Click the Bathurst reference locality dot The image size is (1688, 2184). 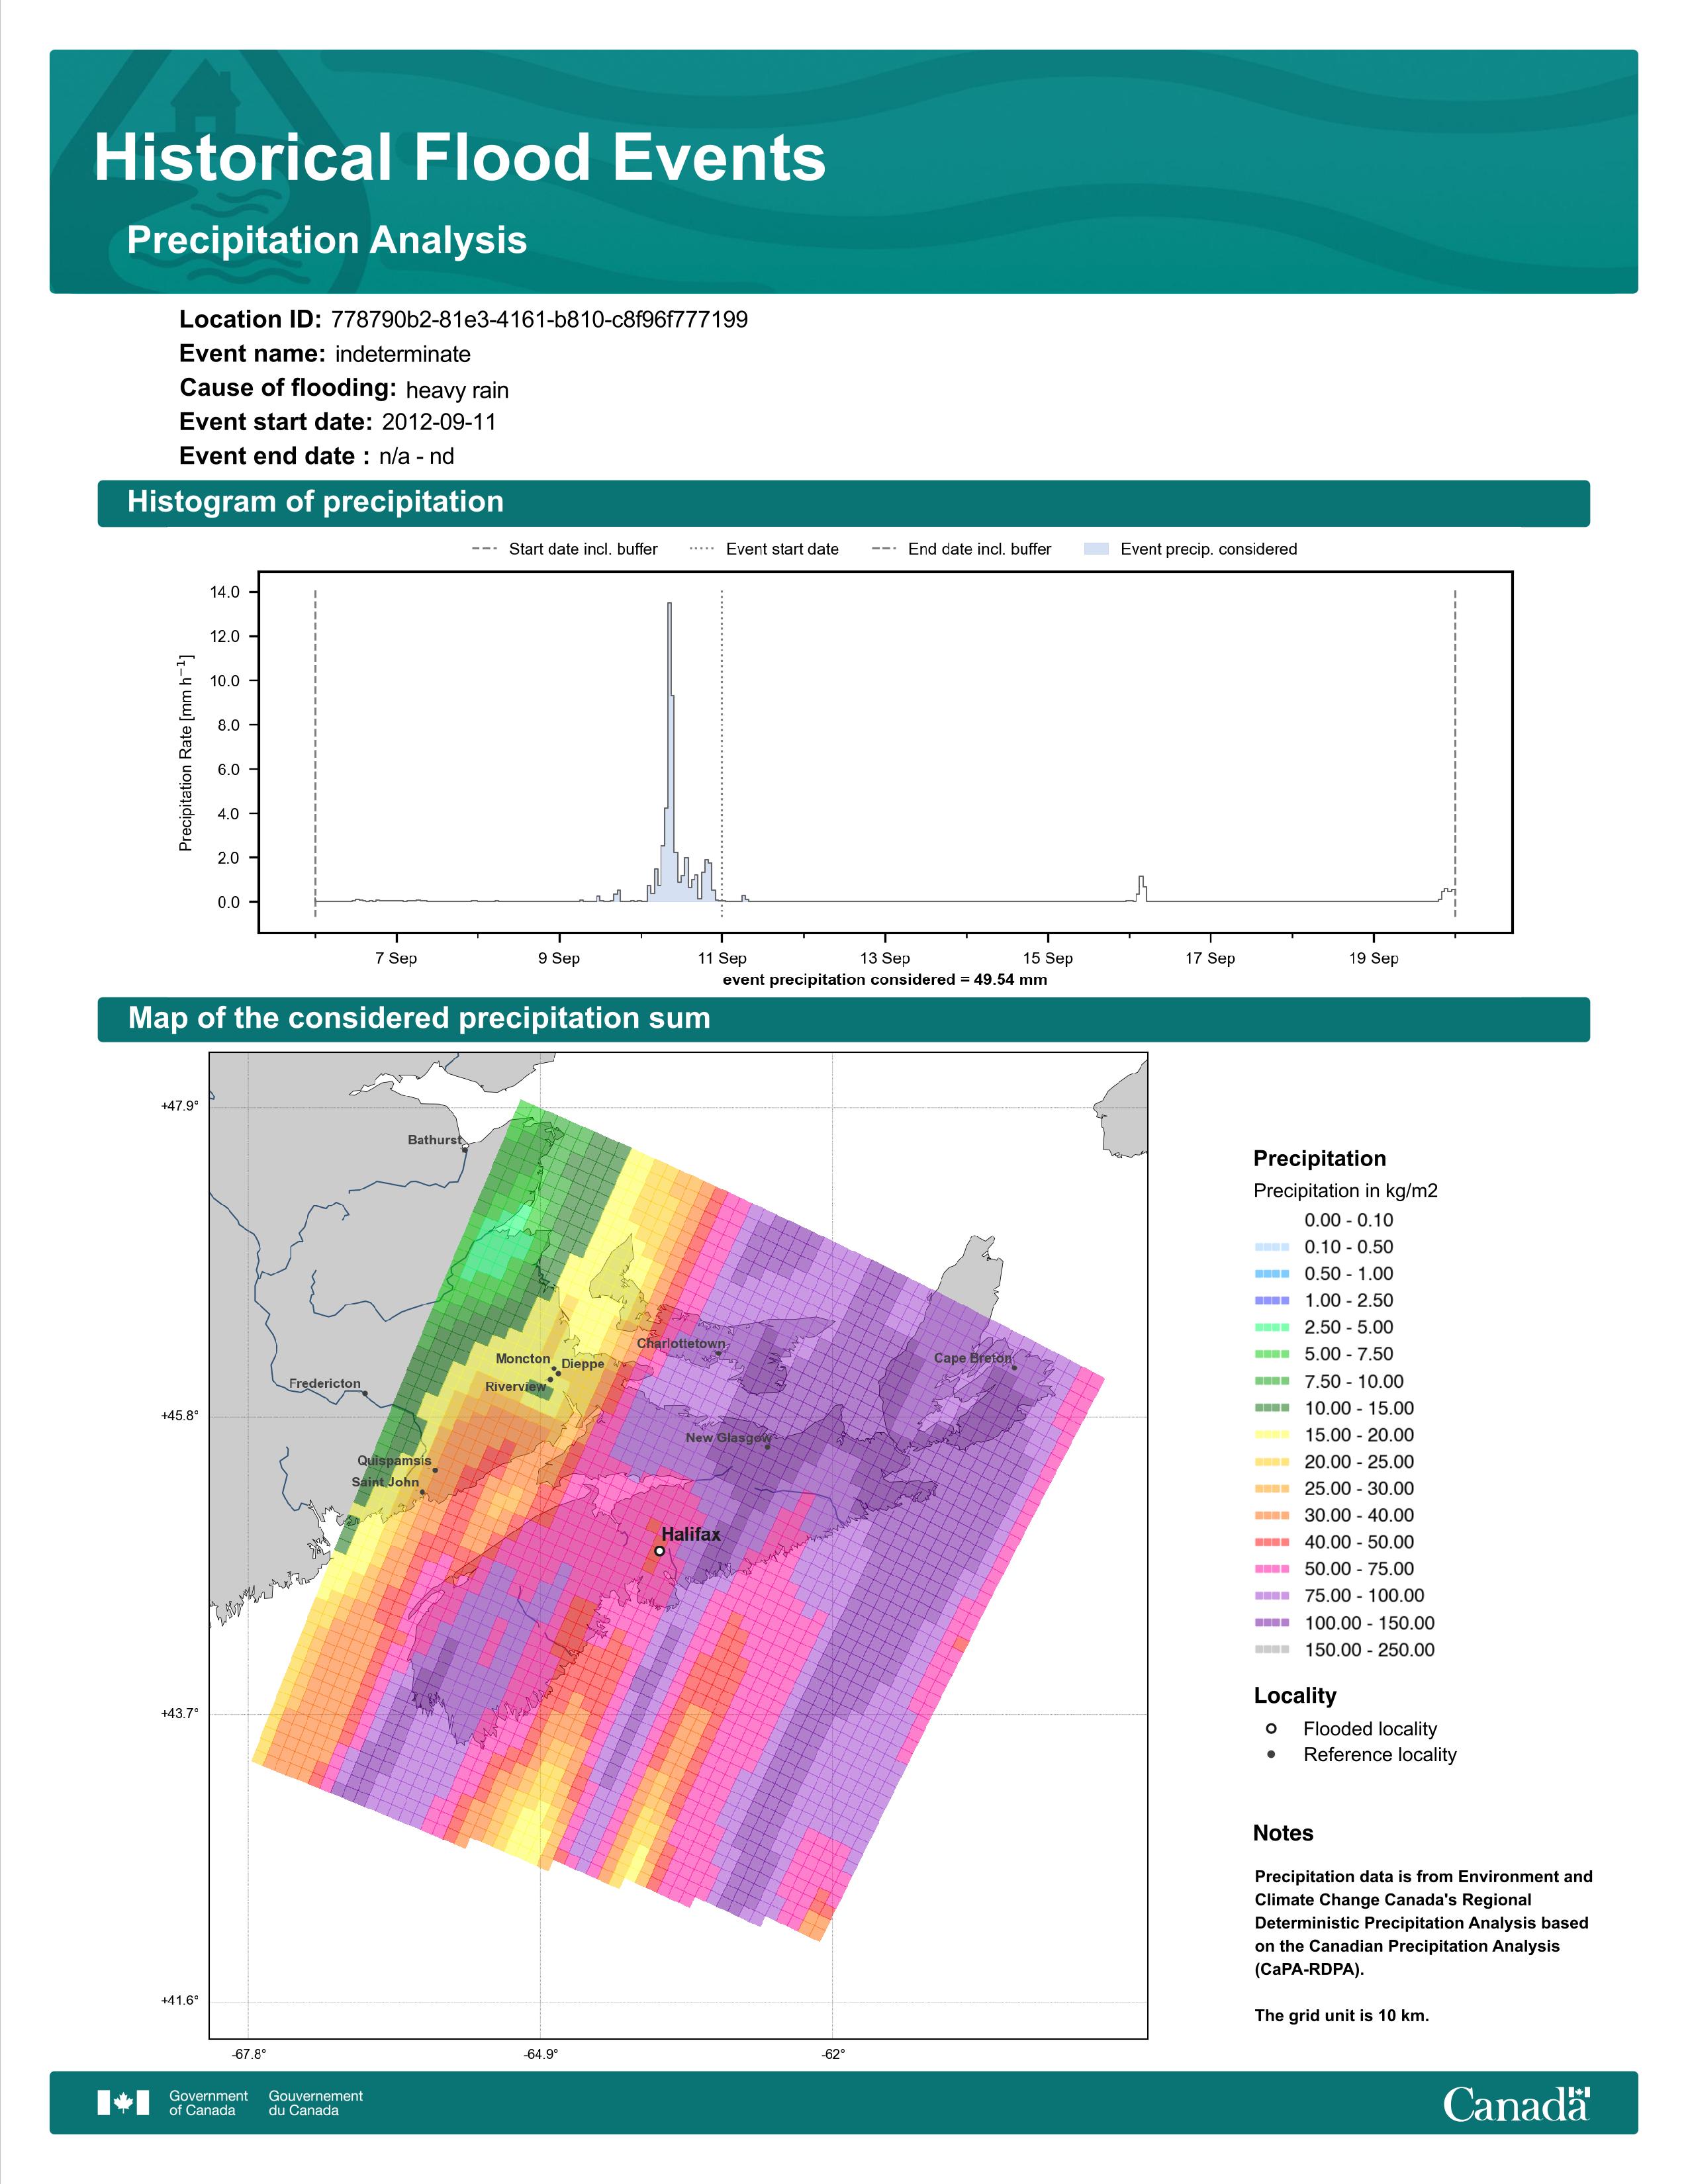[x=465, y=1150]
